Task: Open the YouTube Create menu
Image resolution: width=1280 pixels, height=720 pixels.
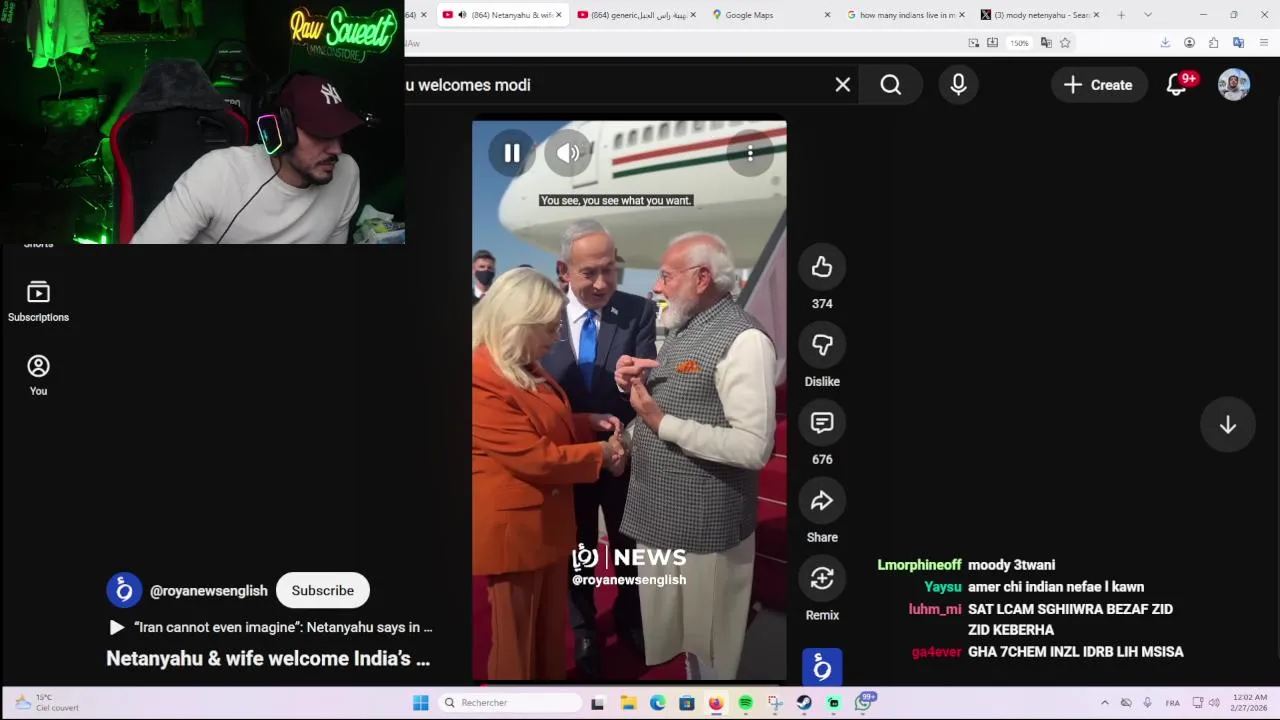Action: pyautogui.click(x=1098, y=85)
